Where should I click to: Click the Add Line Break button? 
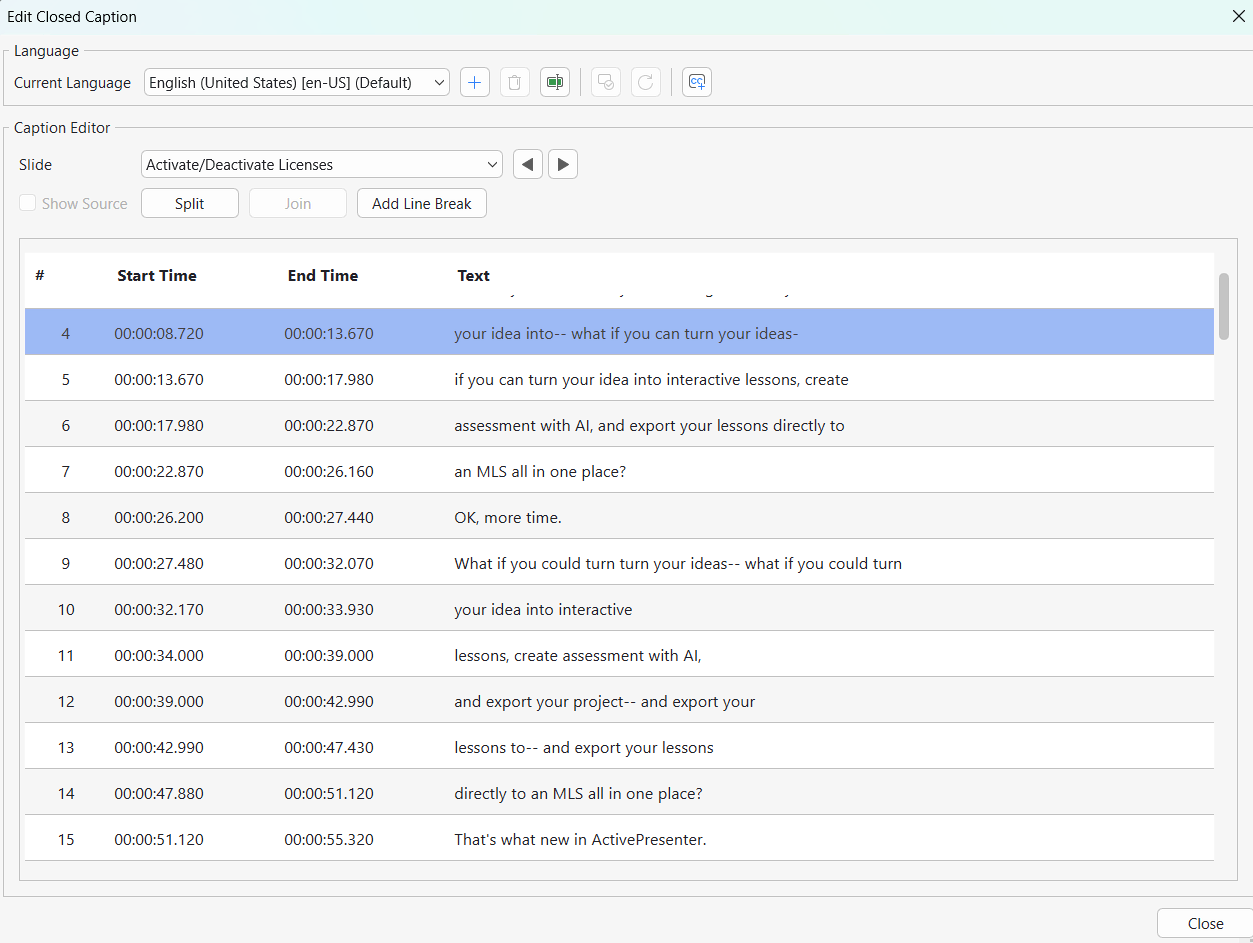[x=422, y=203]
